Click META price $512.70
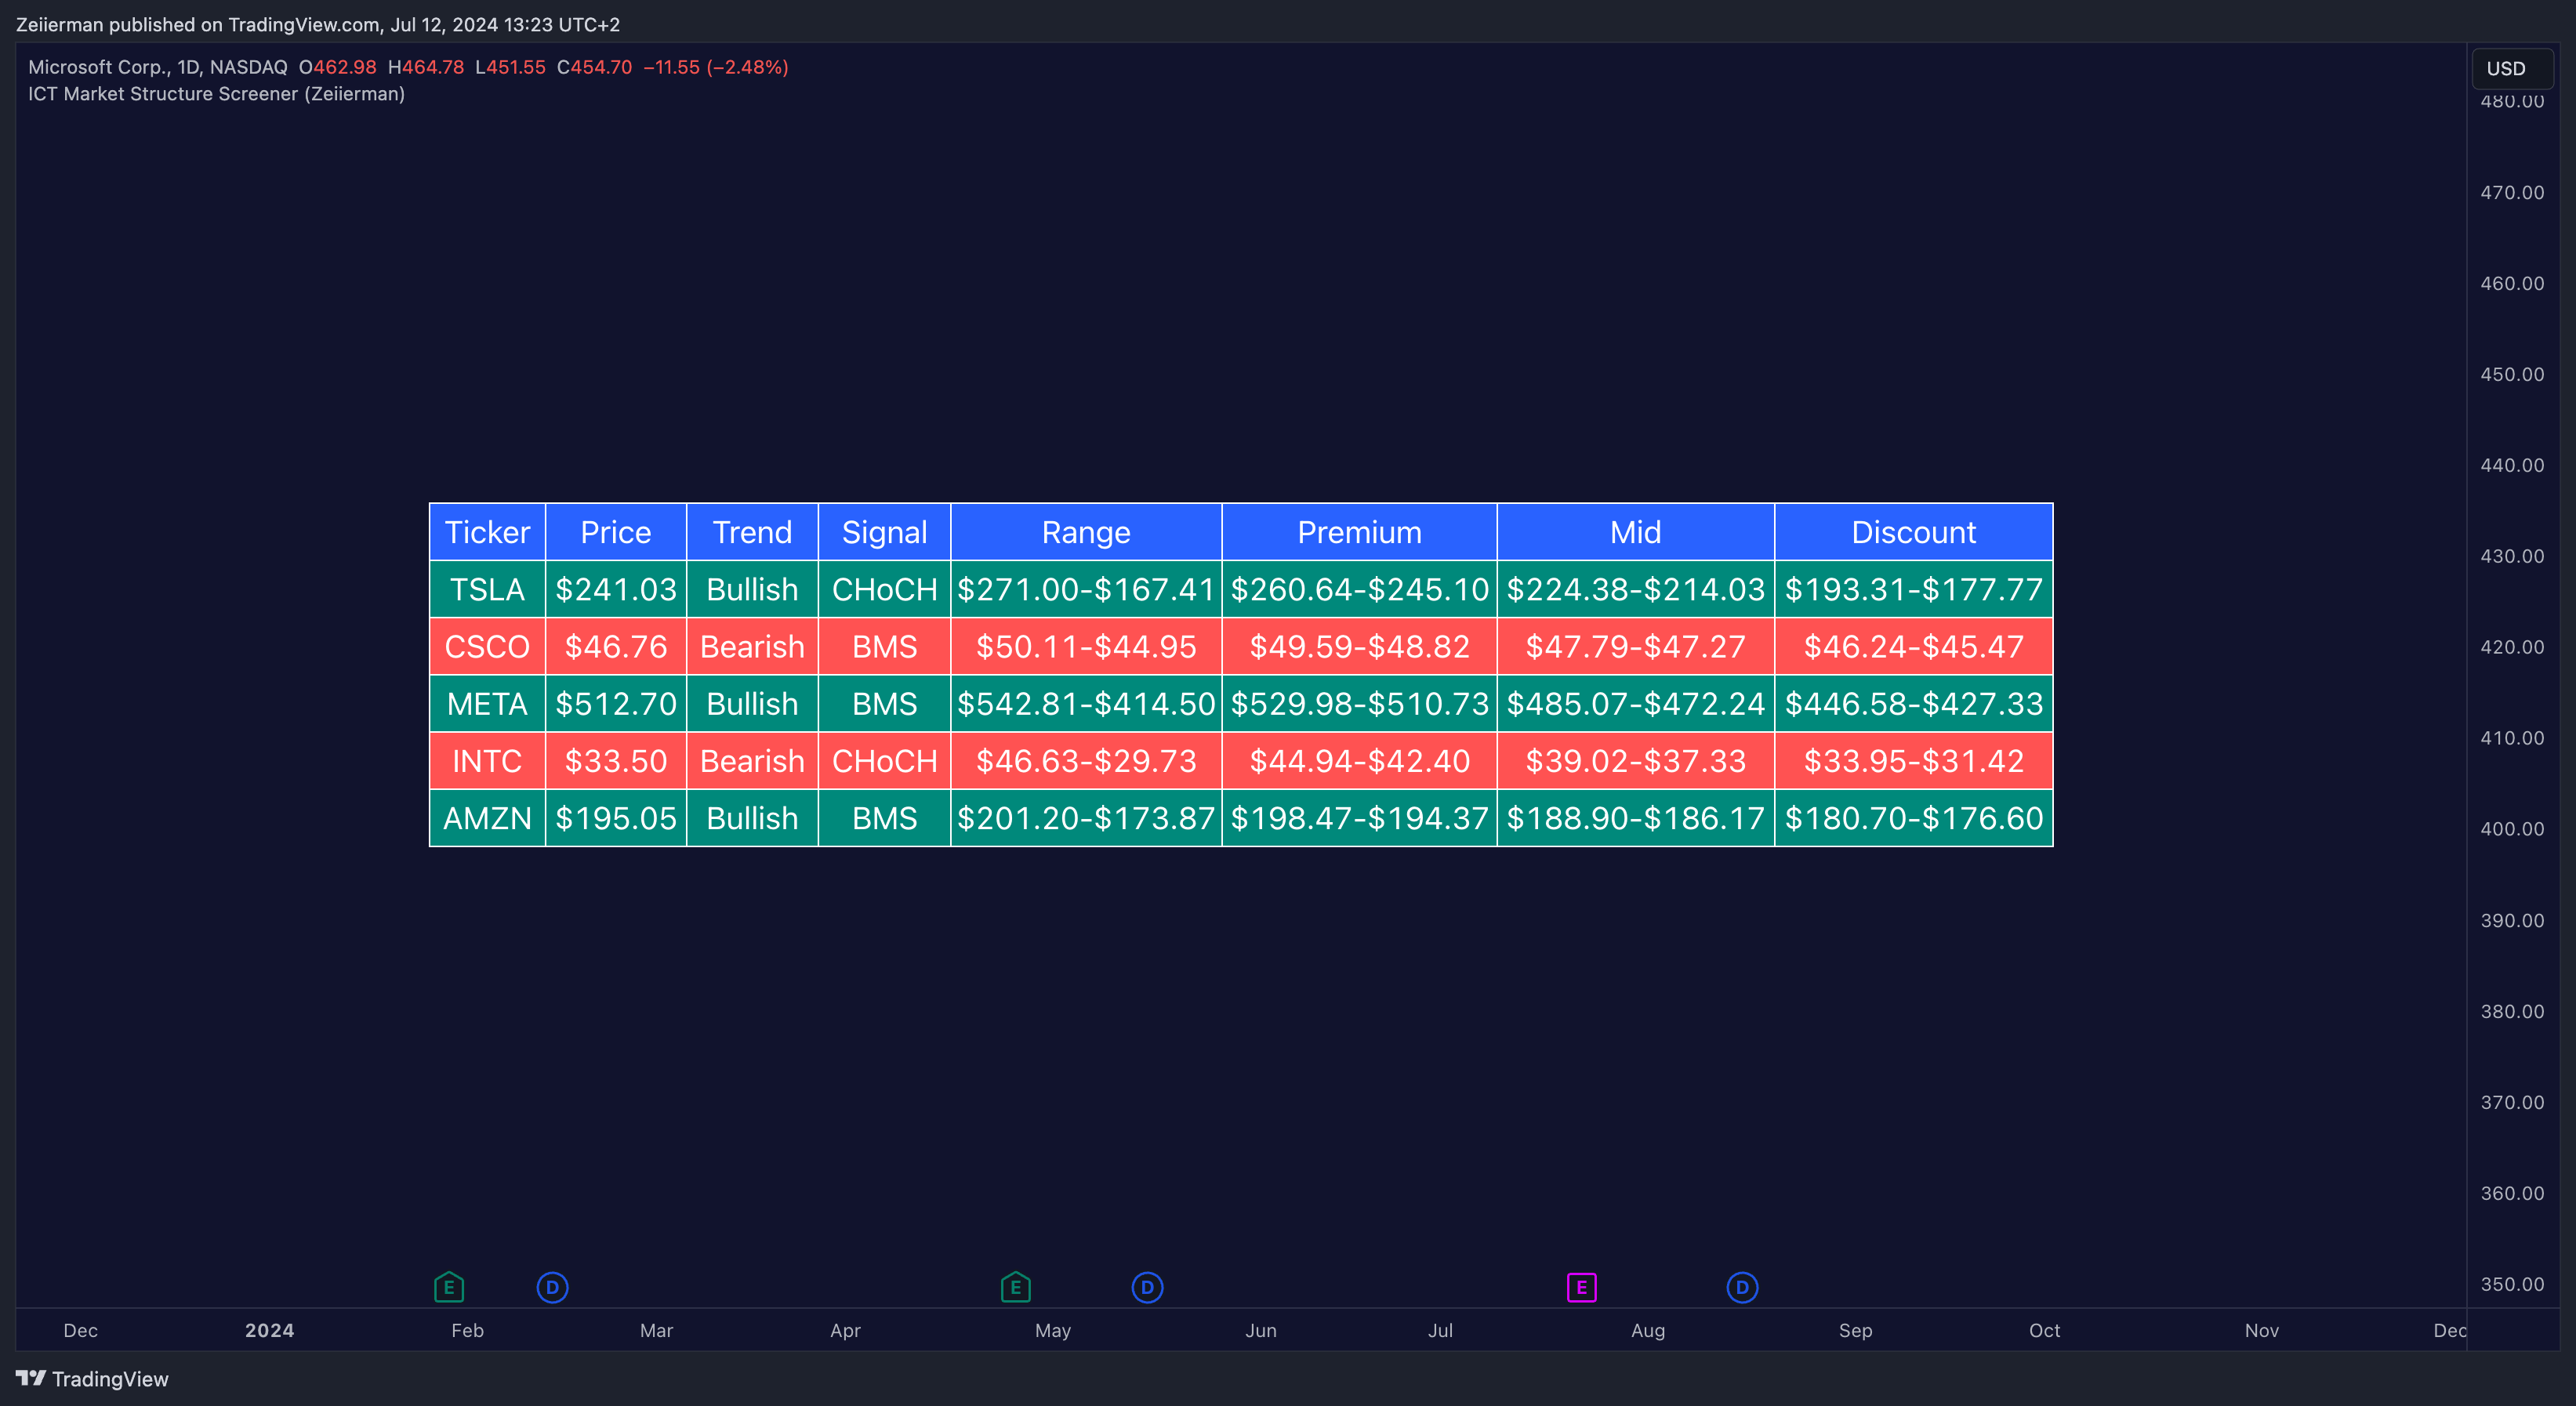 click(x=616, y=703)
